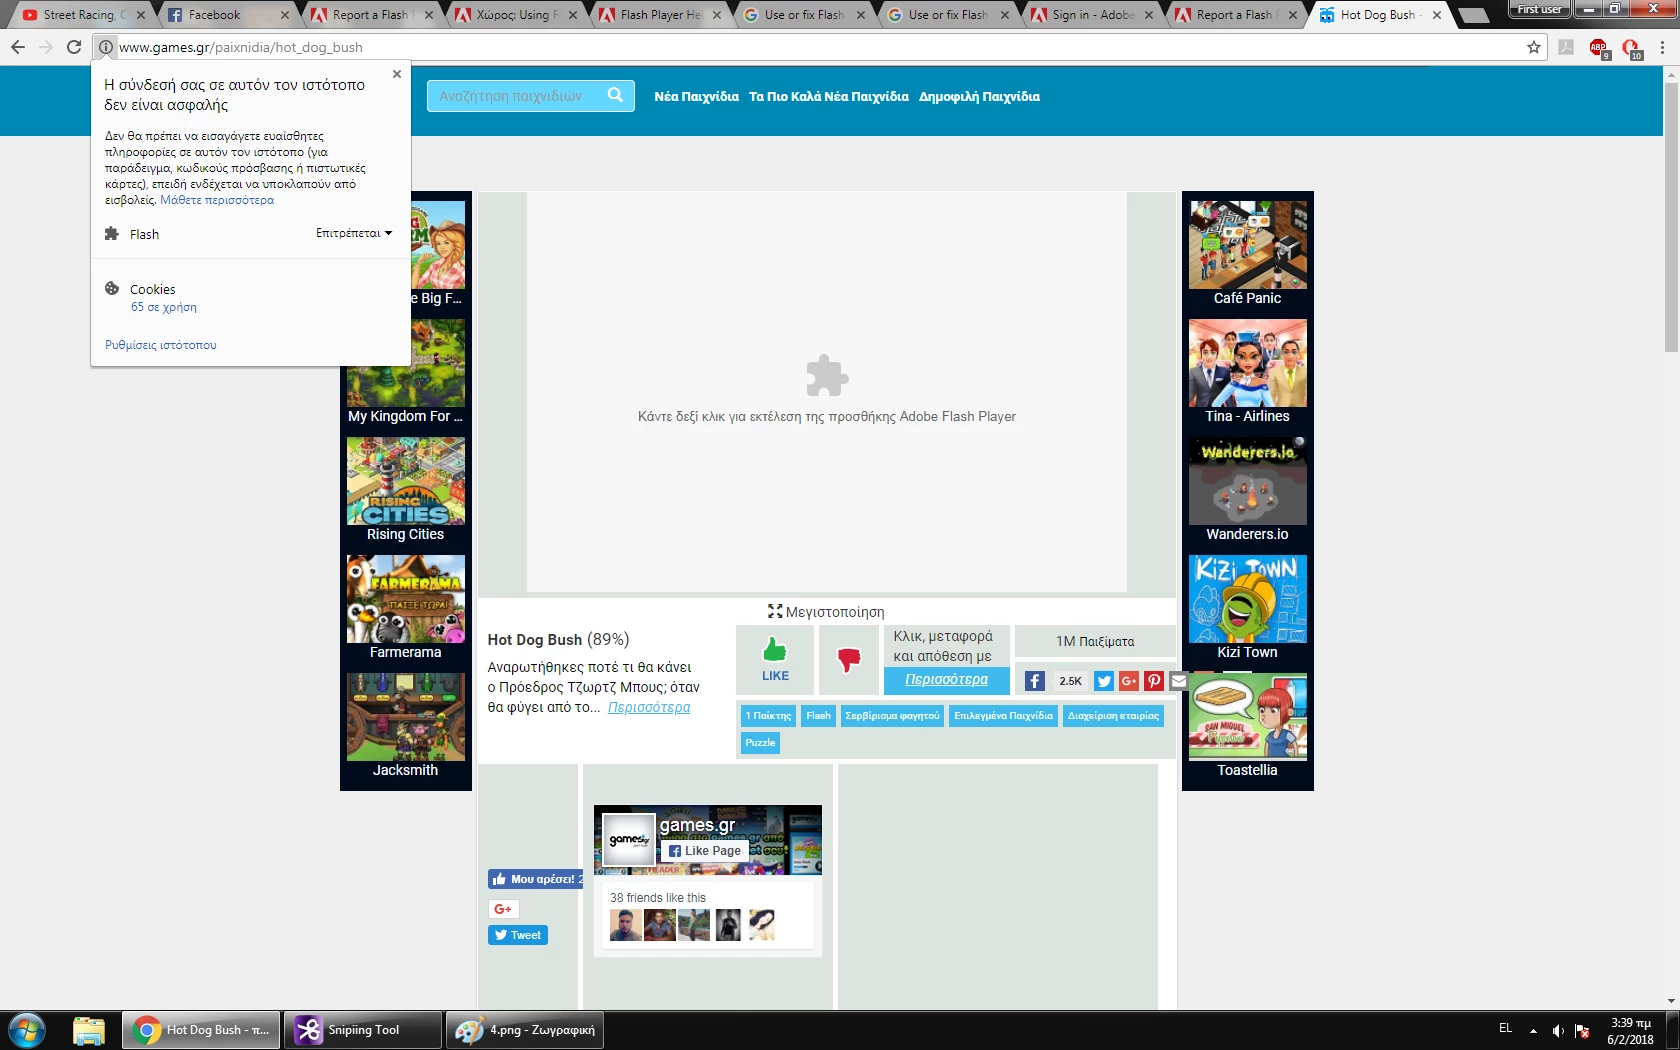Image resolution: width=1680 pixels, height=1050 pixels.
Task: Open the Windows Start button
Action: (x=27, y=1030)
